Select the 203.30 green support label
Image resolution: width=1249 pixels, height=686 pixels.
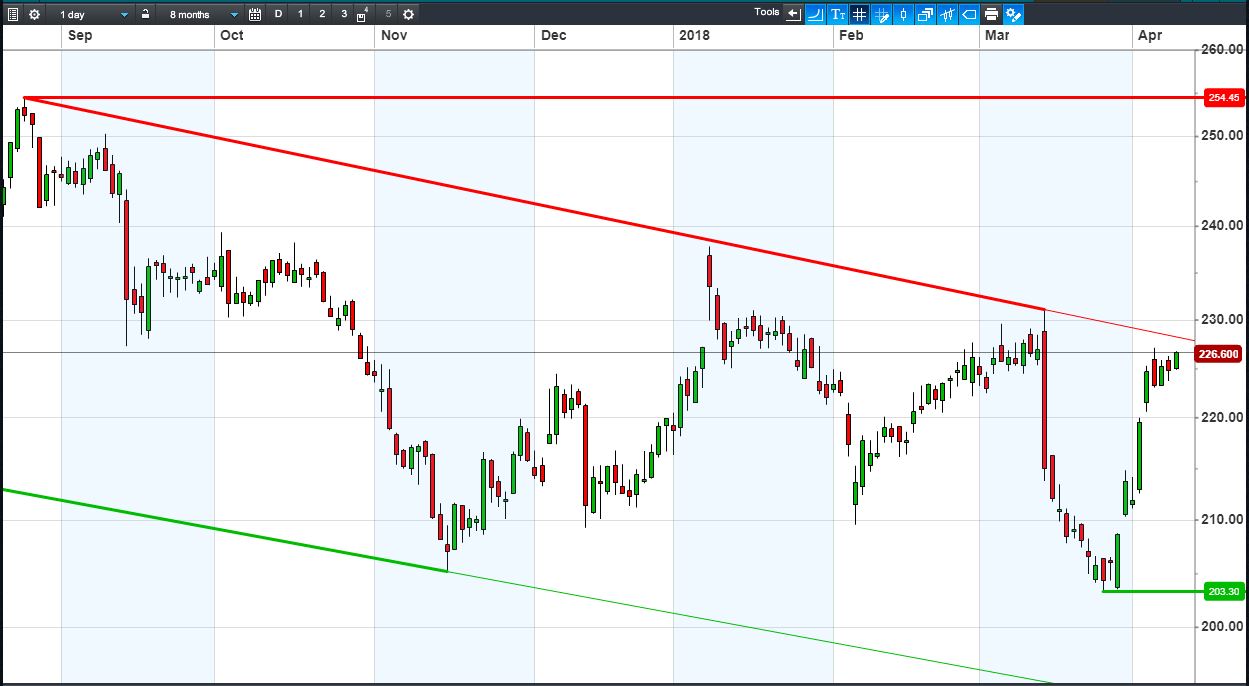coord(1223,591)
